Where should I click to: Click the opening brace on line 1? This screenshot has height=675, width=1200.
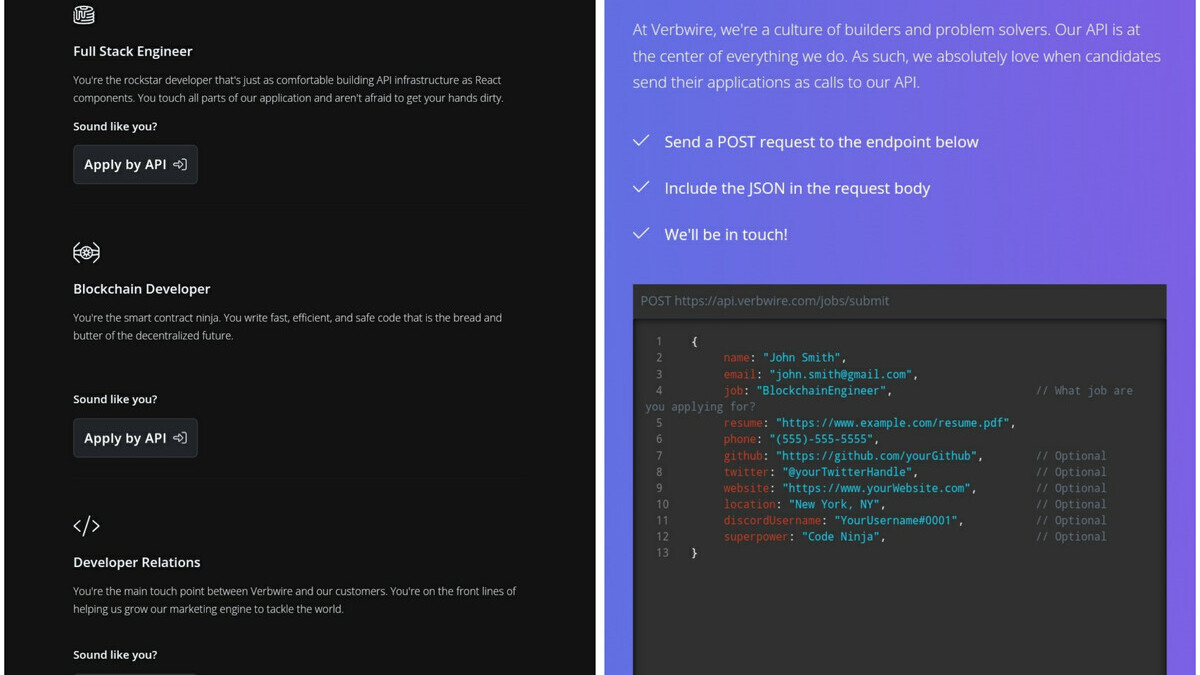tap(694, 341)
